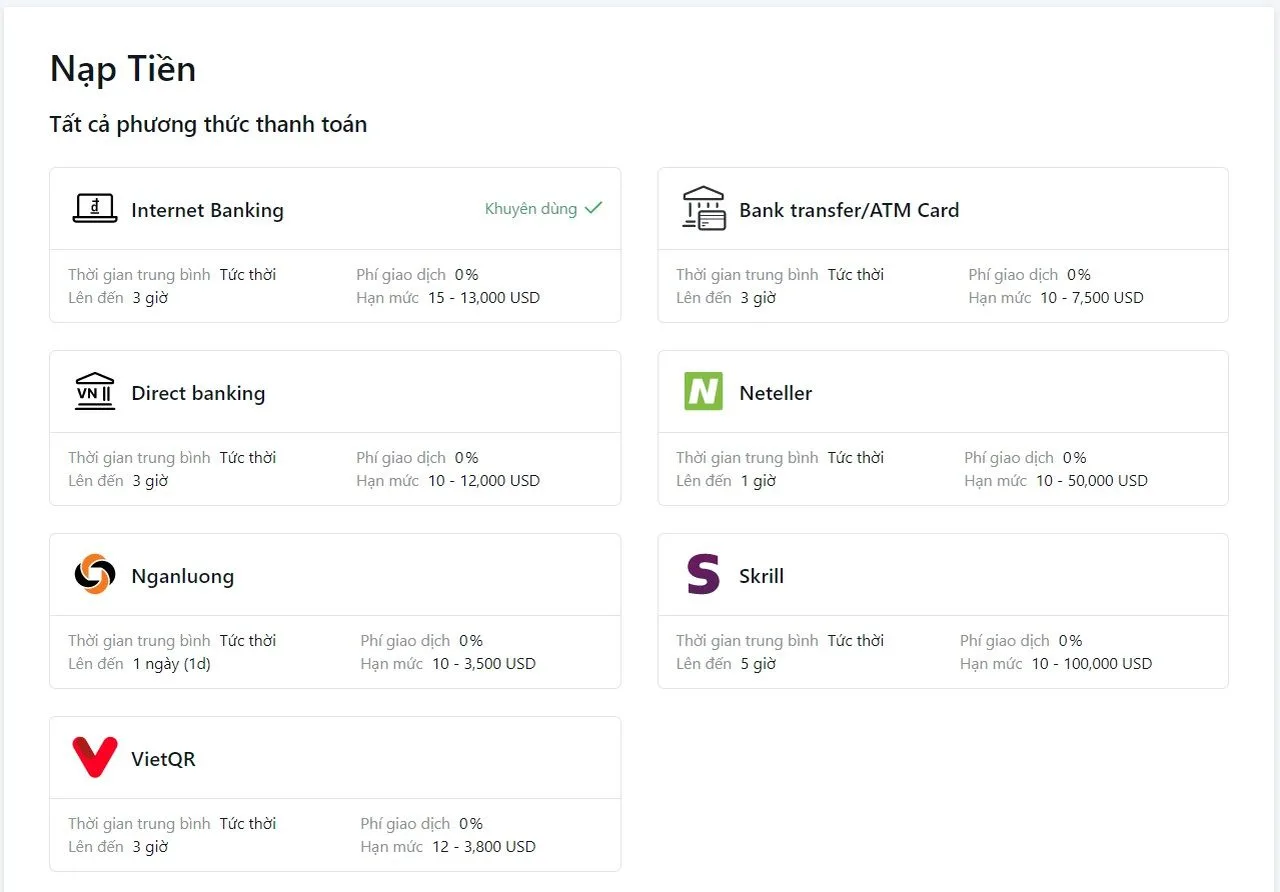The height and width of the screenshot is (892, 1280).
Task: Click the Bank transfer/ATM Card icon
Action: tap(704, 209)
